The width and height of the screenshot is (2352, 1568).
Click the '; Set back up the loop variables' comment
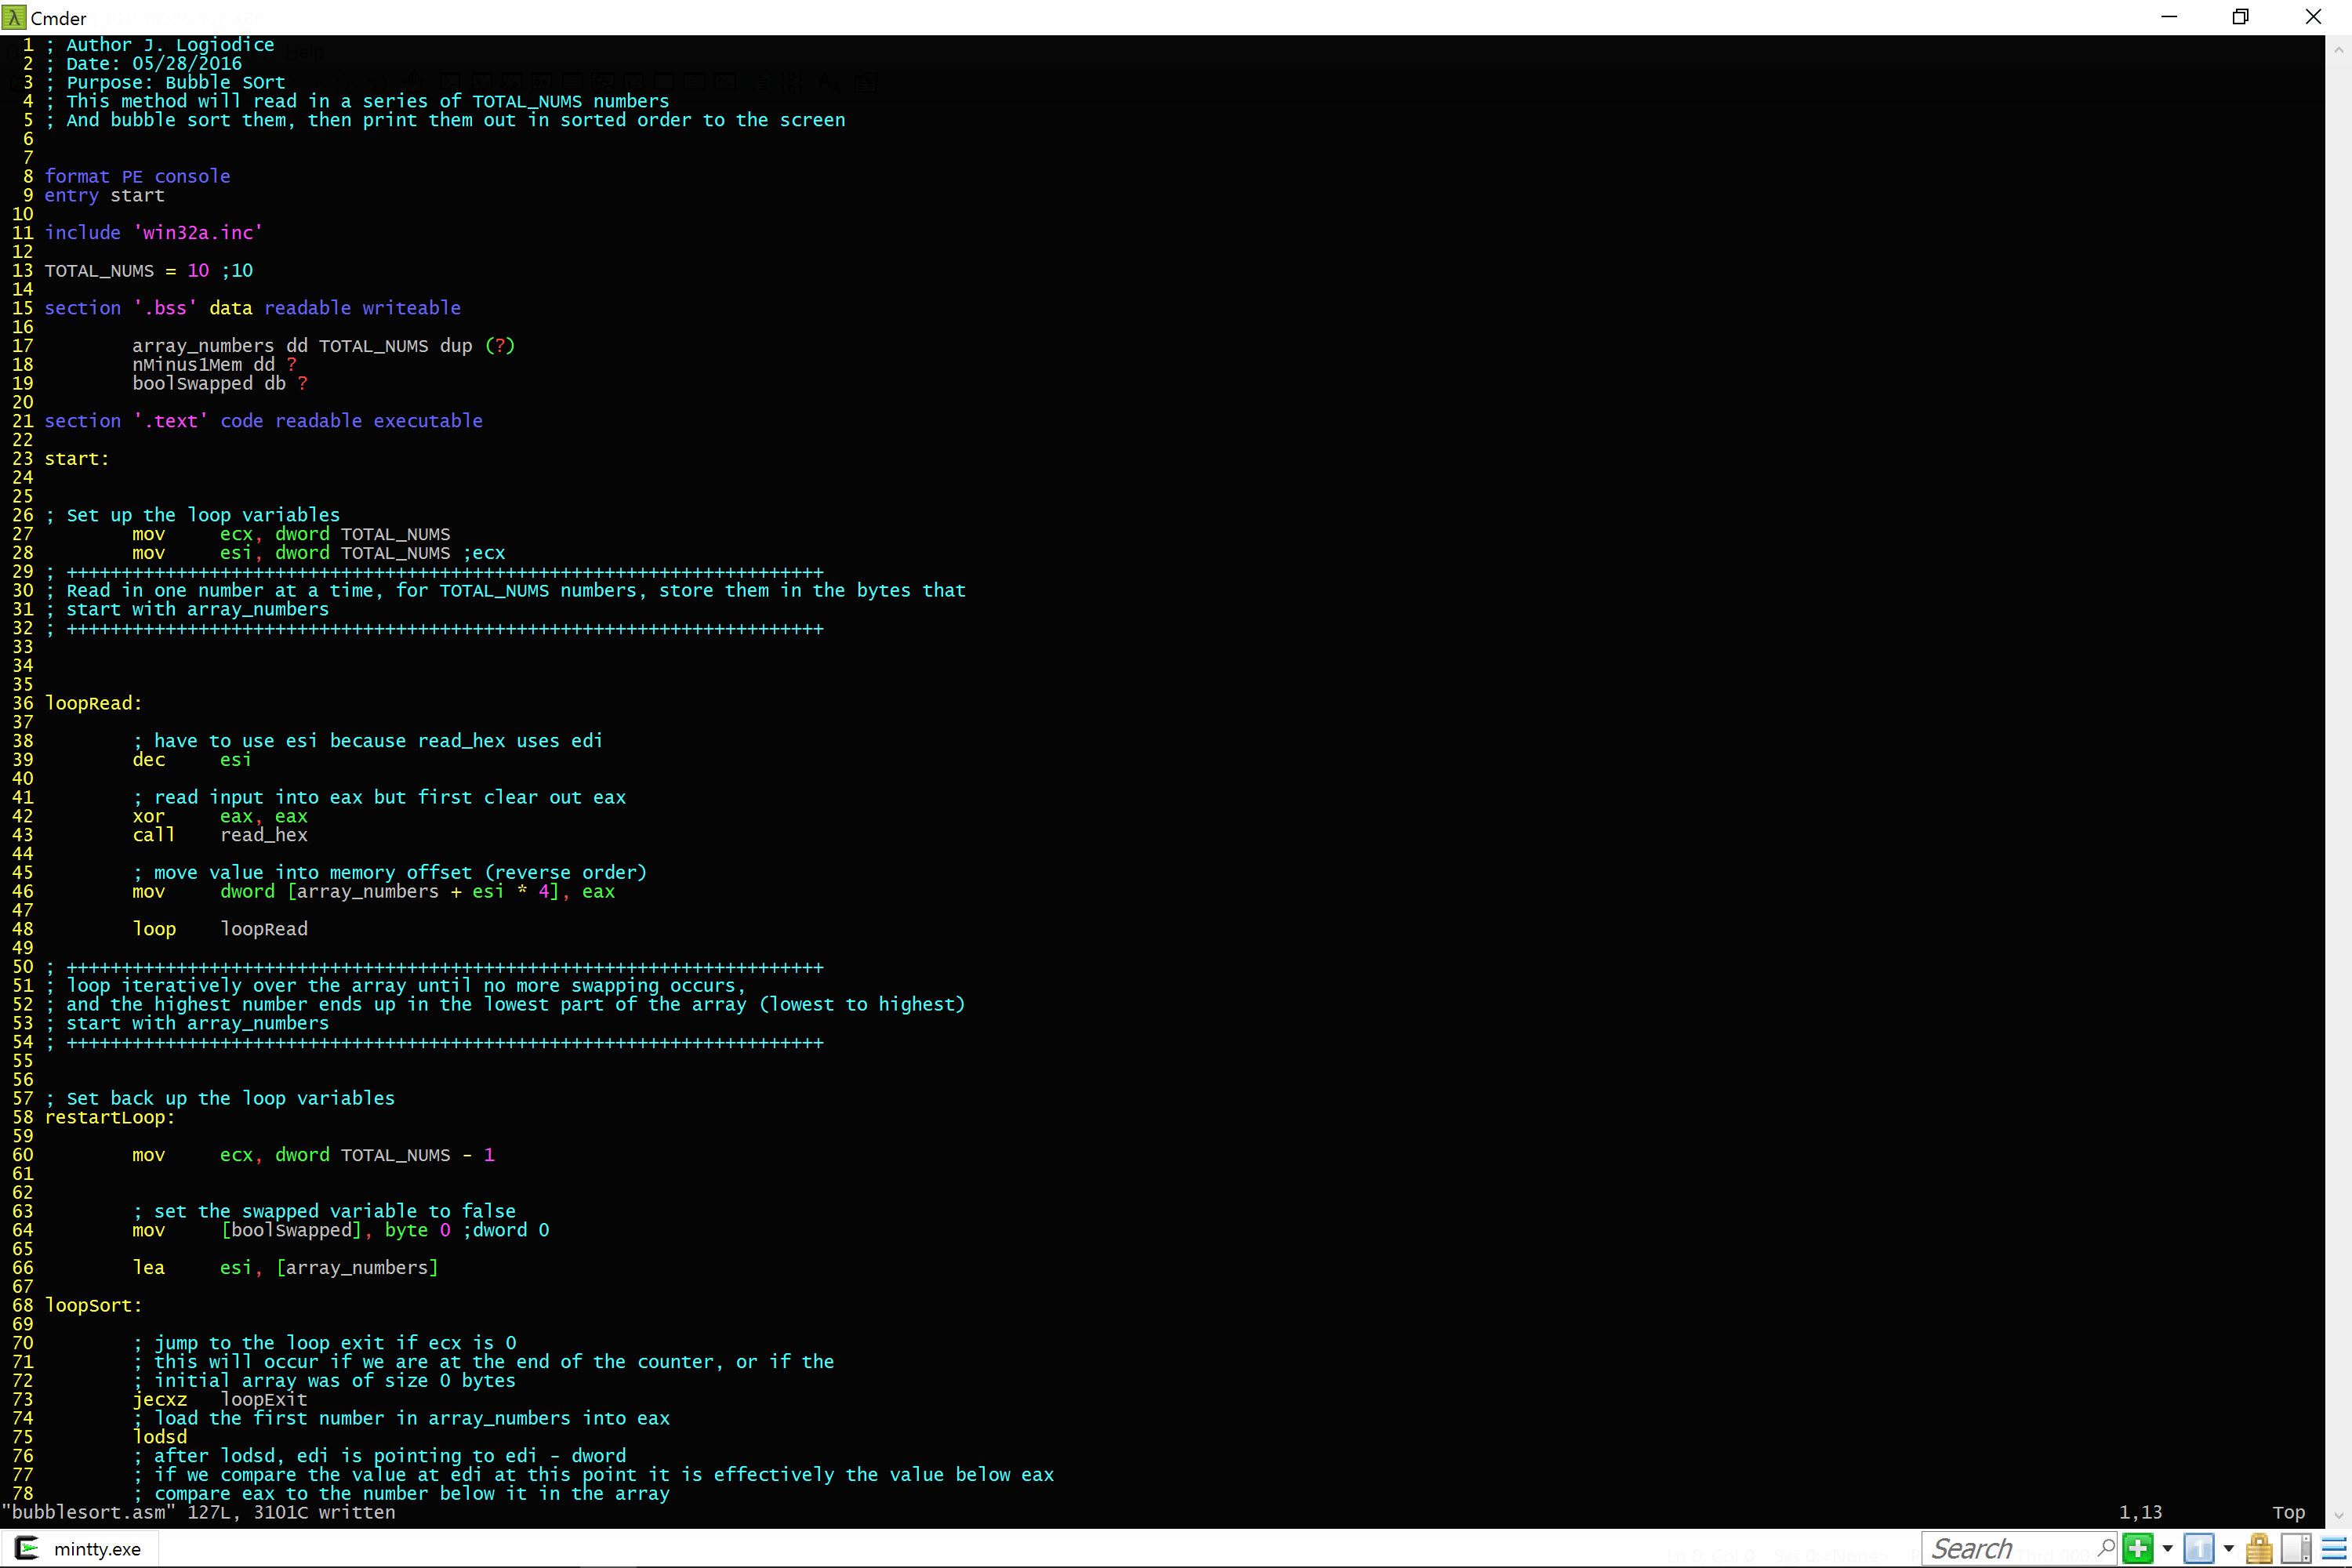coord(220,1098)
